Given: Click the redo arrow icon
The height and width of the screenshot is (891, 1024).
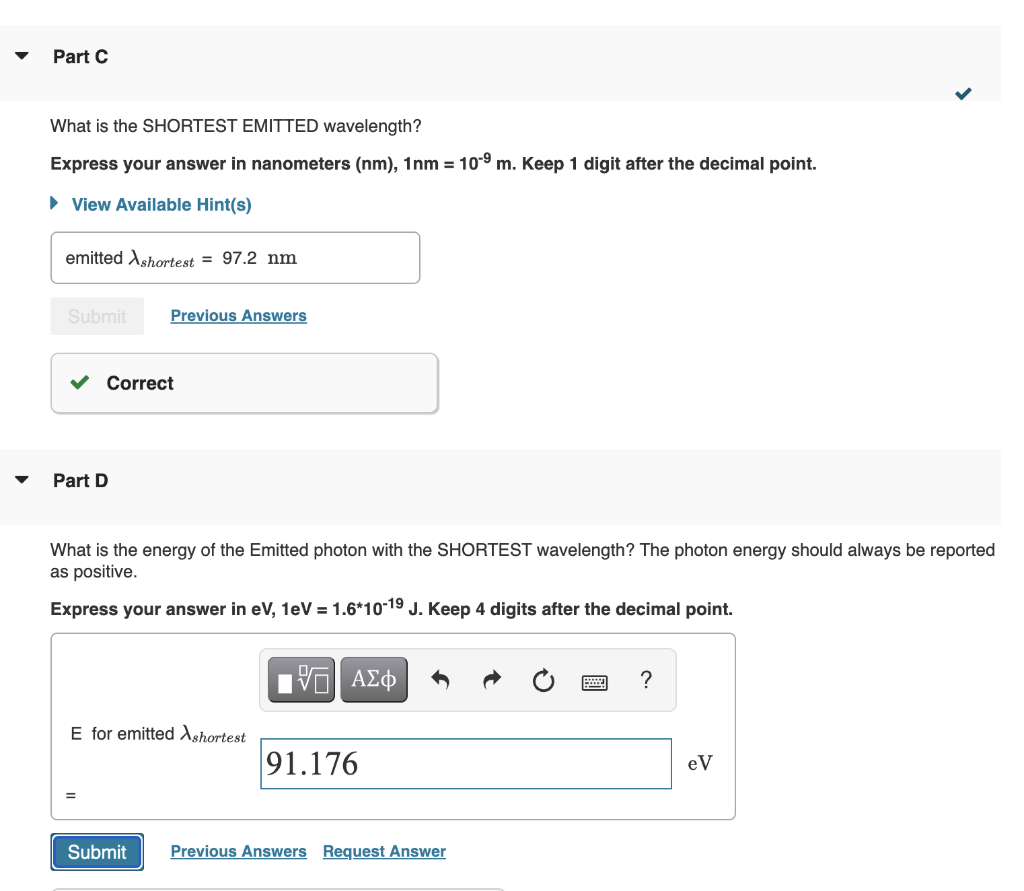Looking at the screenshot, I should tap(492, 680).
